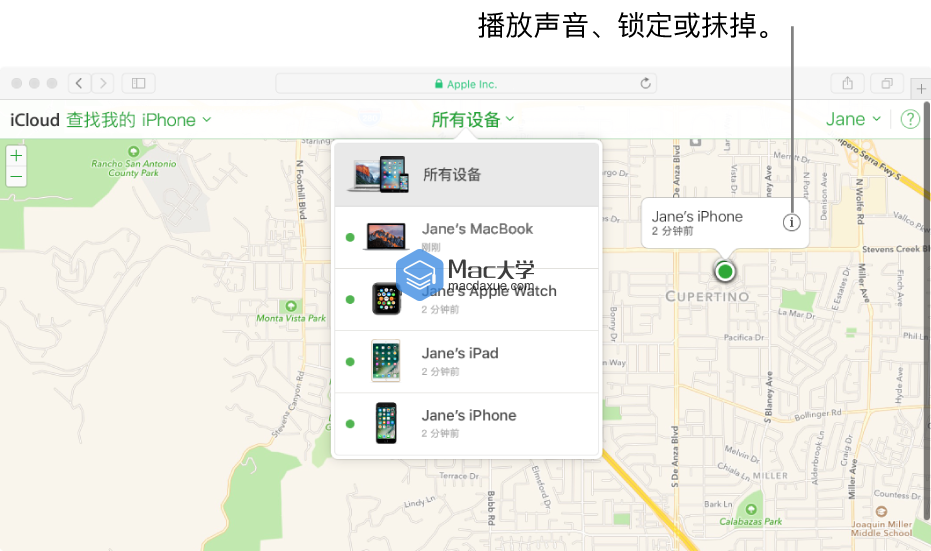Open the Share button in Safari toolbar

pyautogui.click(x=847, y=83)
